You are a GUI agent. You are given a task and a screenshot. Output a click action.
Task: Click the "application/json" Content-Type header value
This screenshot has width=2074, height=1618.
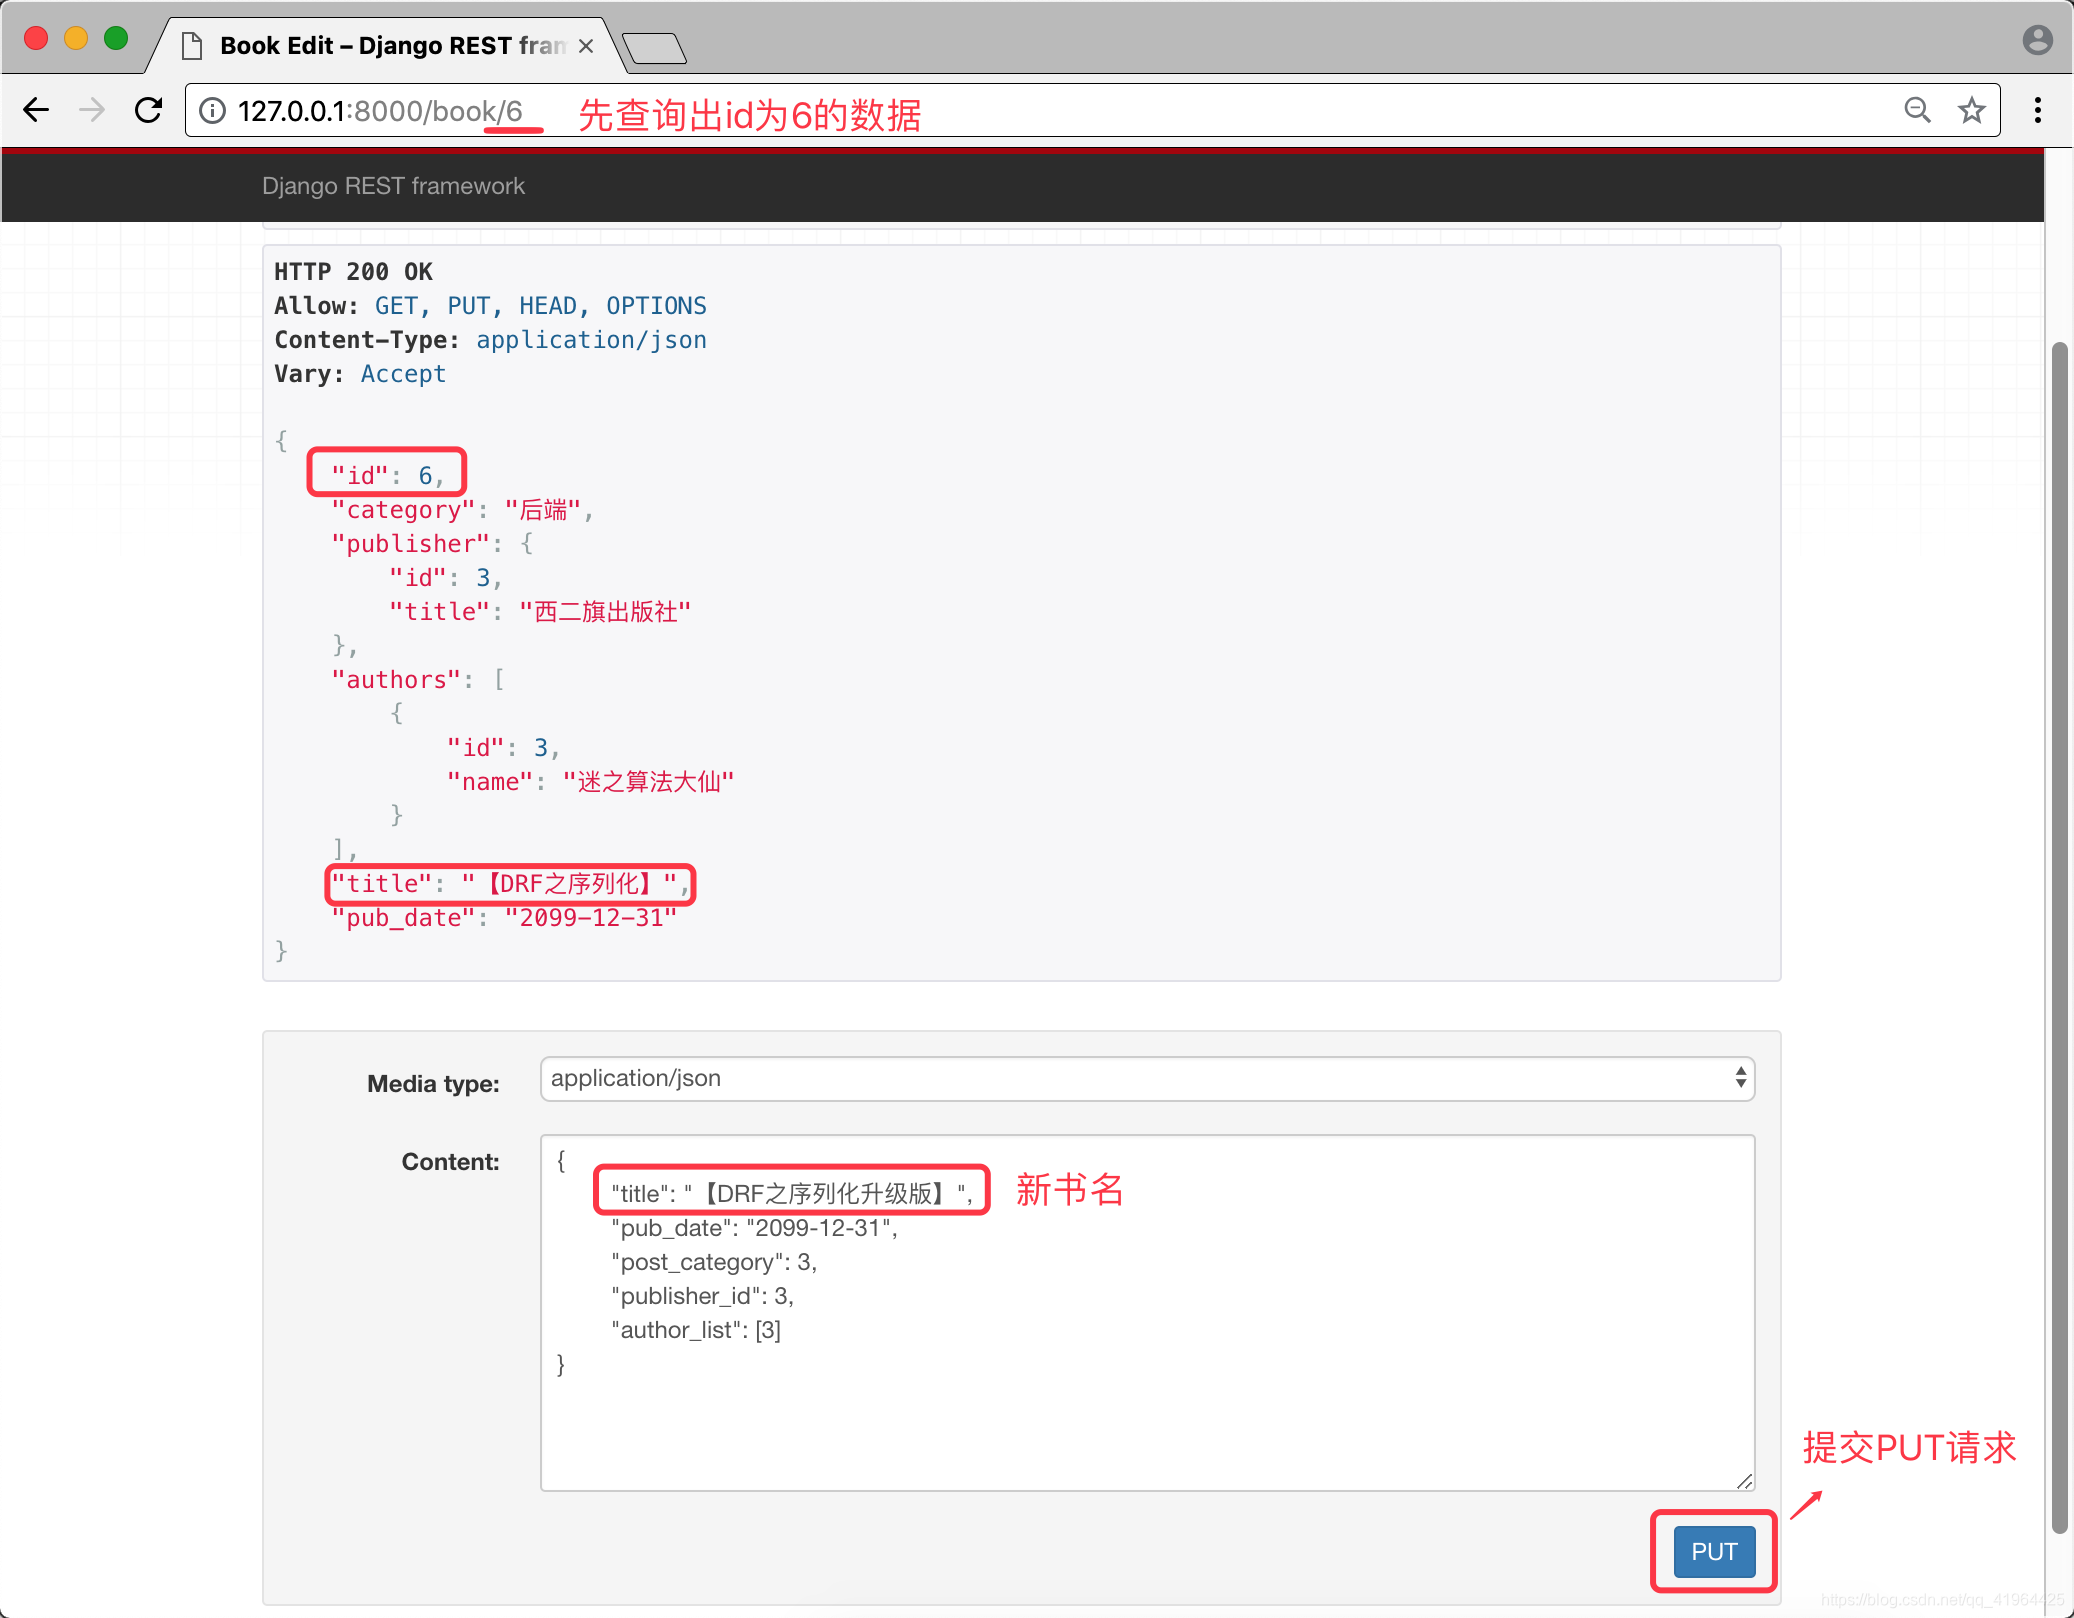pyautogui.click(x=591, y=340)
